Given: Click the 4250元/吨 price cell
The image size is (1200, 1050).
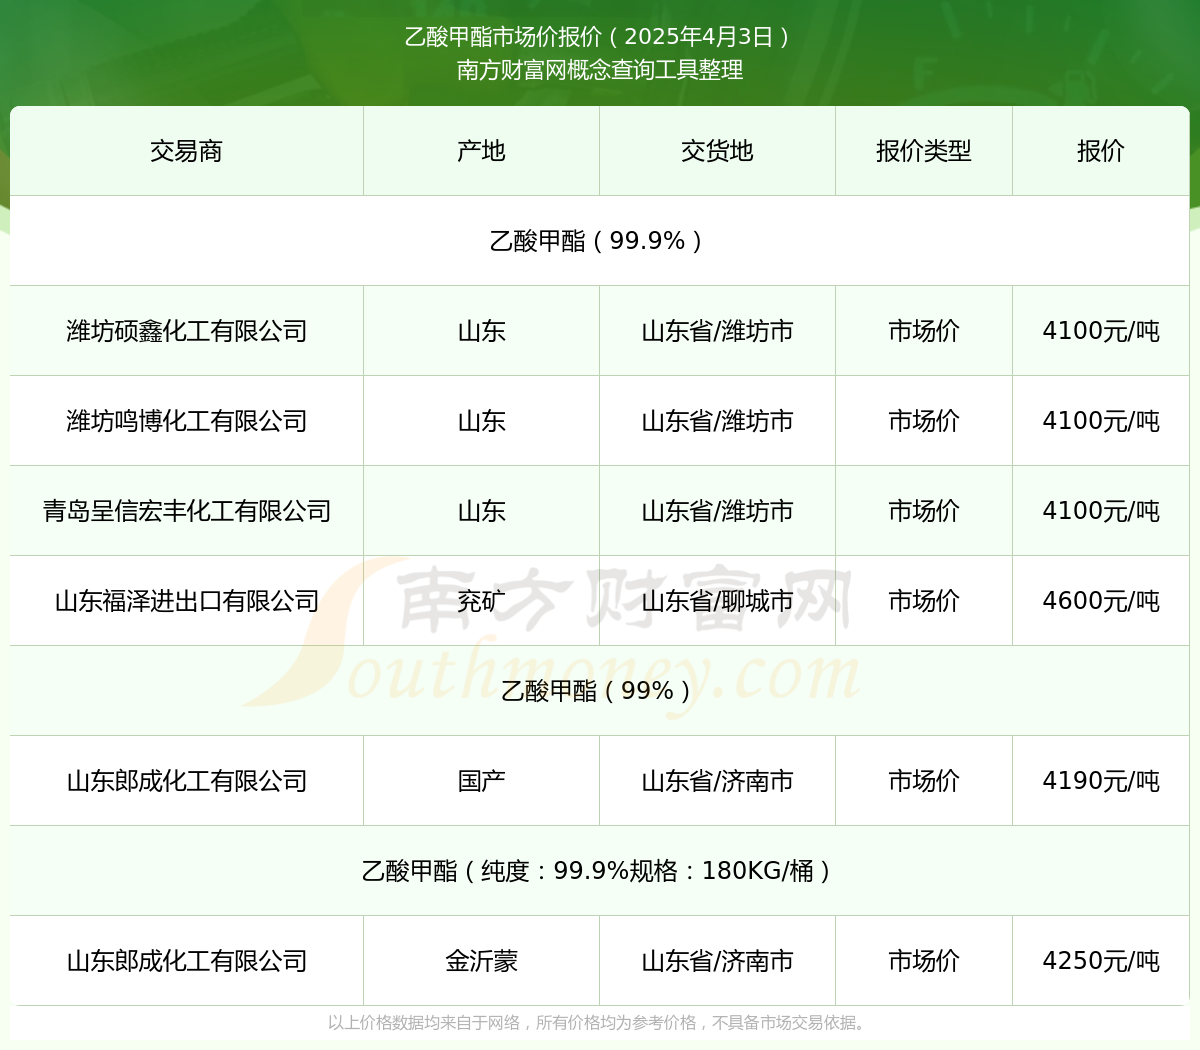Looking at the screenshot, I should coord(1101,961).
